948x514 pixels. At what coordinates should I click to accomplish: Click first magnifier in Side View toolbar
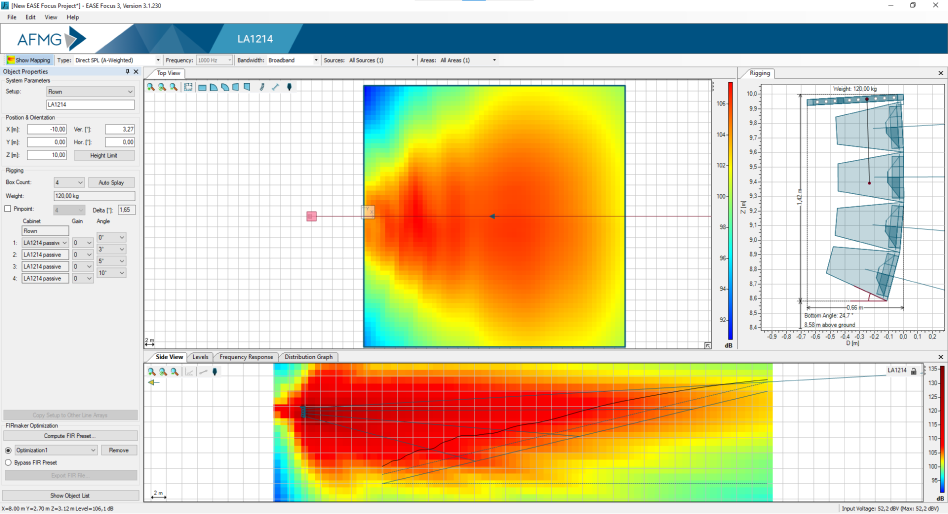(x=152, y=372)
